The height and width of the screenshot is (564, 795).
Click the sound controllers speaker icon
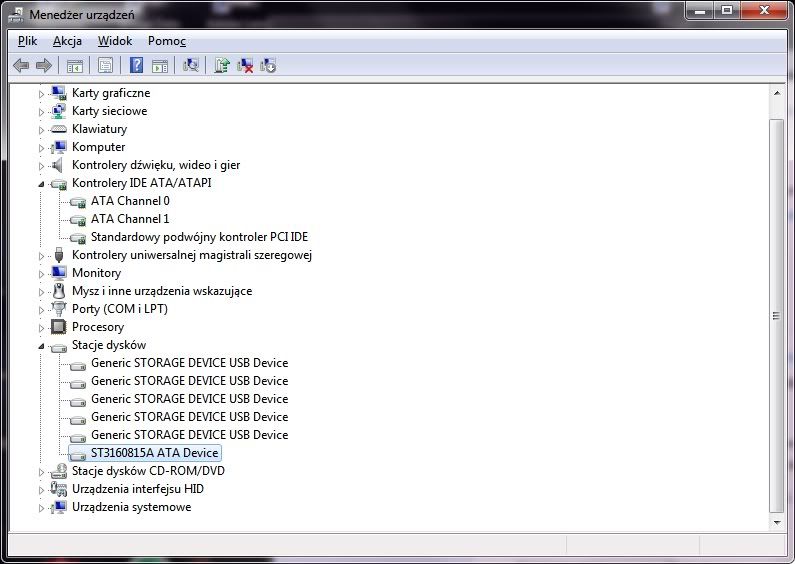(58, 165)
